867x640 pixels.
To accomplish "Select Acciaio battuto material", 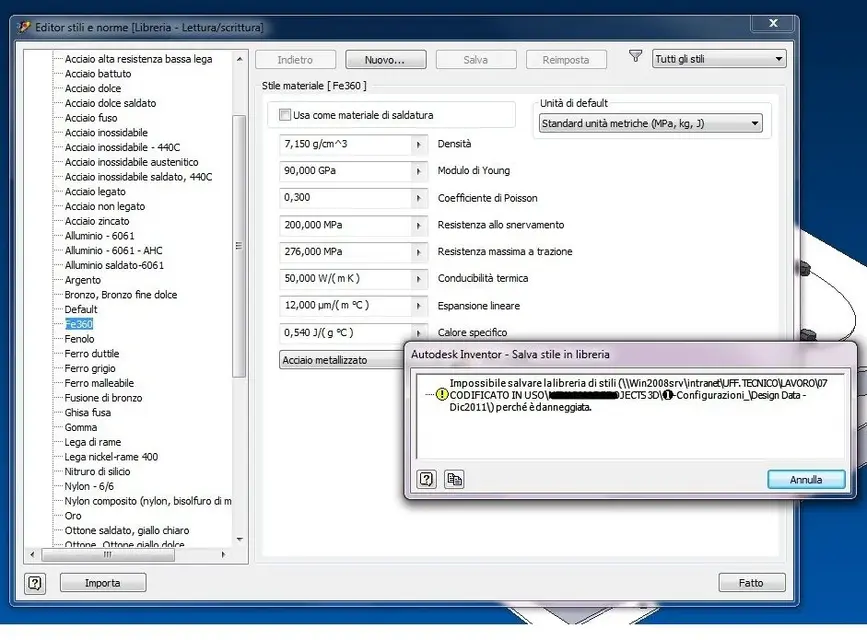I will 98,74.
